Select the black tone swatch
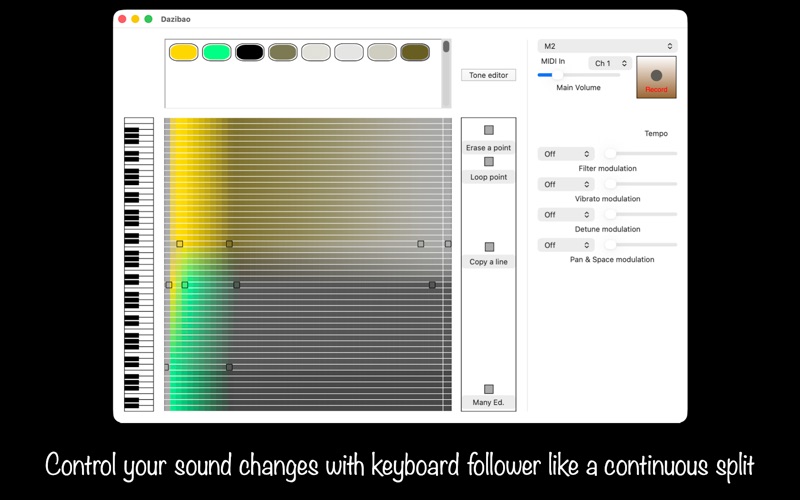The width and height of the screenshot is (800, 500). pyautogui.click(x=250, y=52)
